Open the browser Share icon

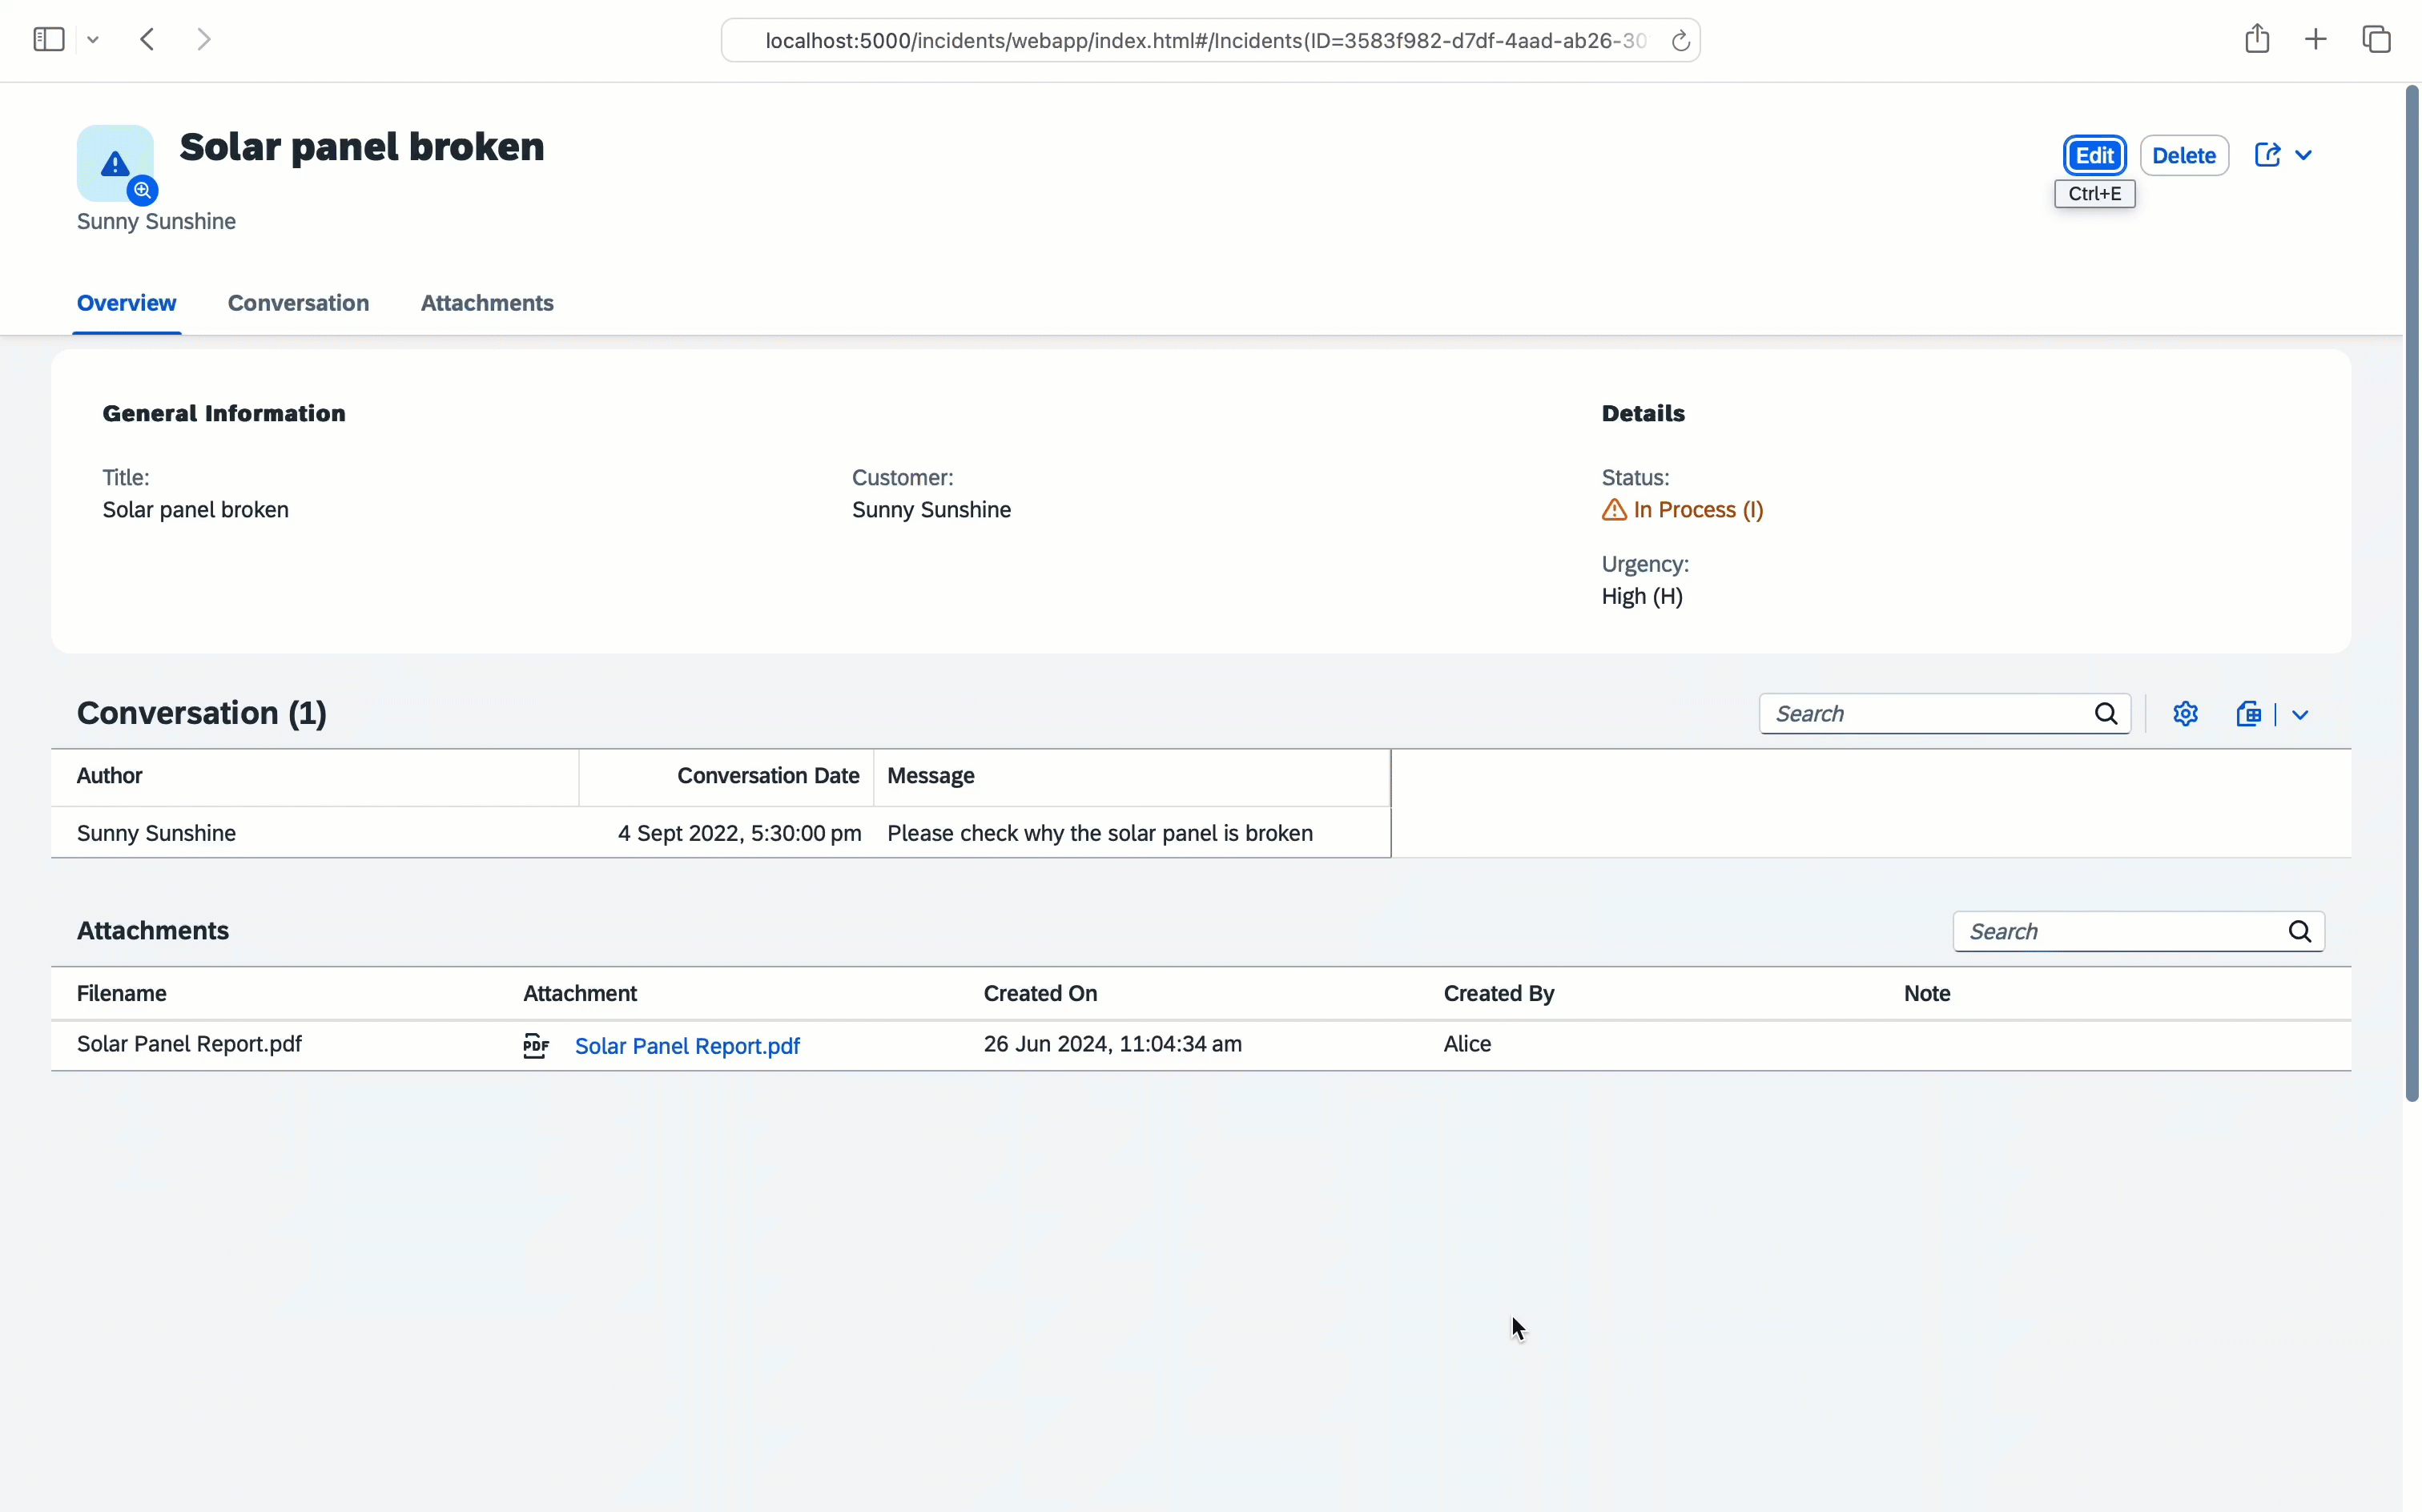tap(2256, 40)
